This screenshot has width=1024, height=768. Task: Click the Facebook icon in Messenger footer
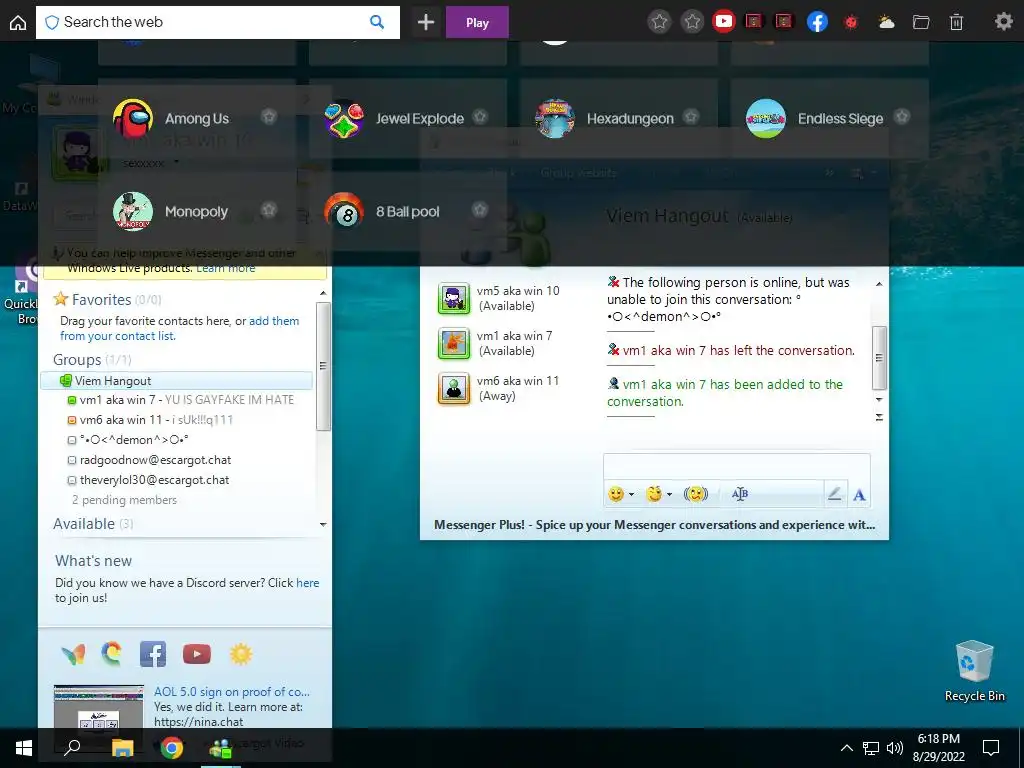point(153,654)
